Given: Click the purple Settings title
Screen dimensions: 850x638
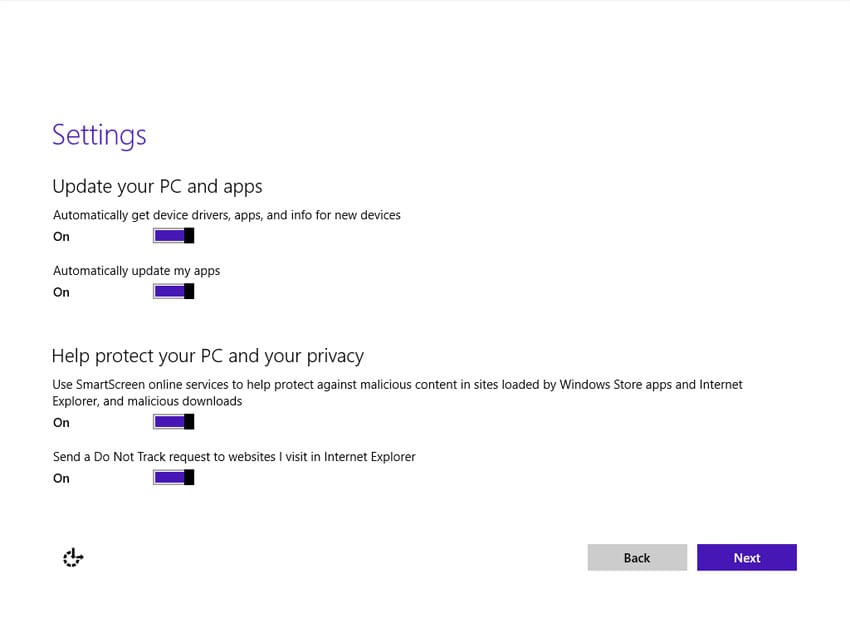Looking at the screenshot, I should click(x=99, y=135).
